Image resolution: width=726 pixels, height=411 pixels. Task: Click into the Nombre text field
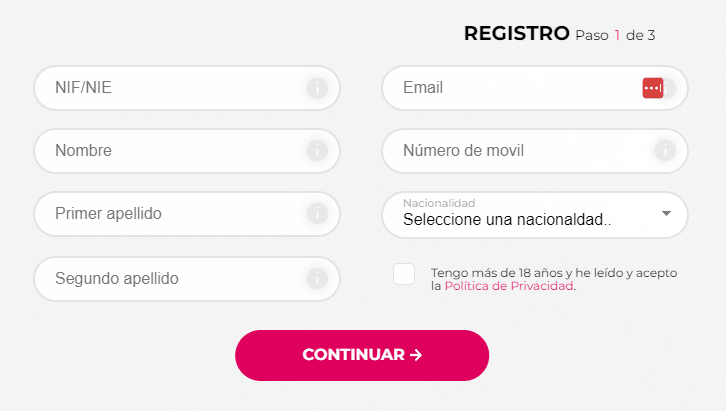pos(170,151)
